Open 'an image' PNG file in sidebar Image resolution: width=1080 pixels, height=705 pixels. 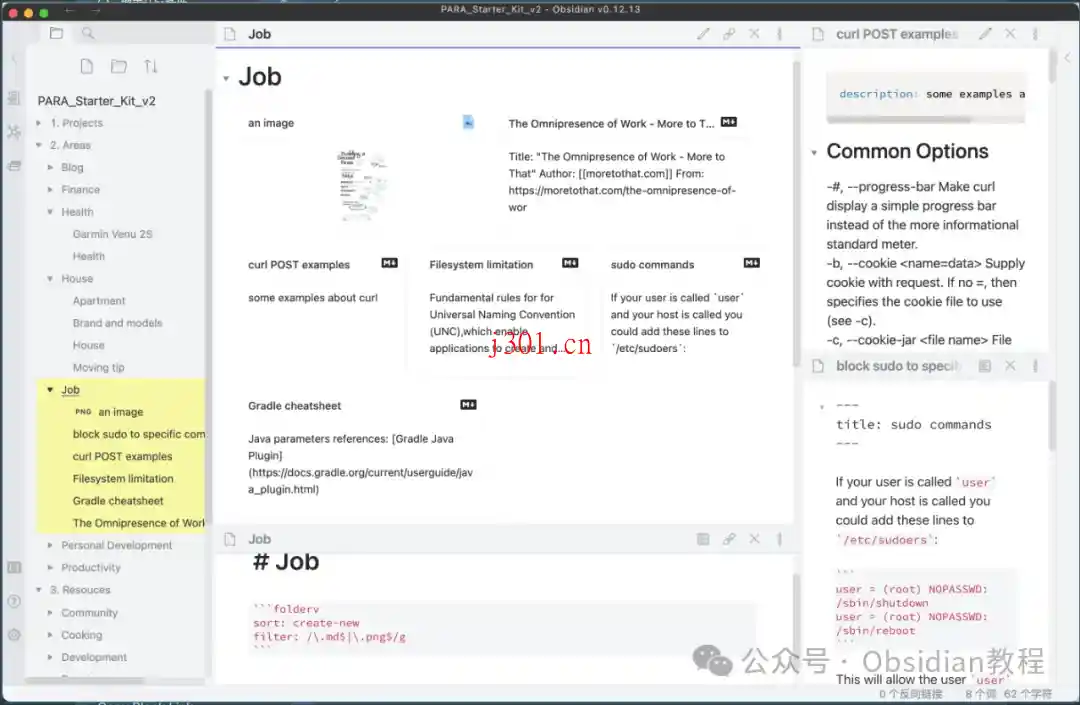pos(121,412)
